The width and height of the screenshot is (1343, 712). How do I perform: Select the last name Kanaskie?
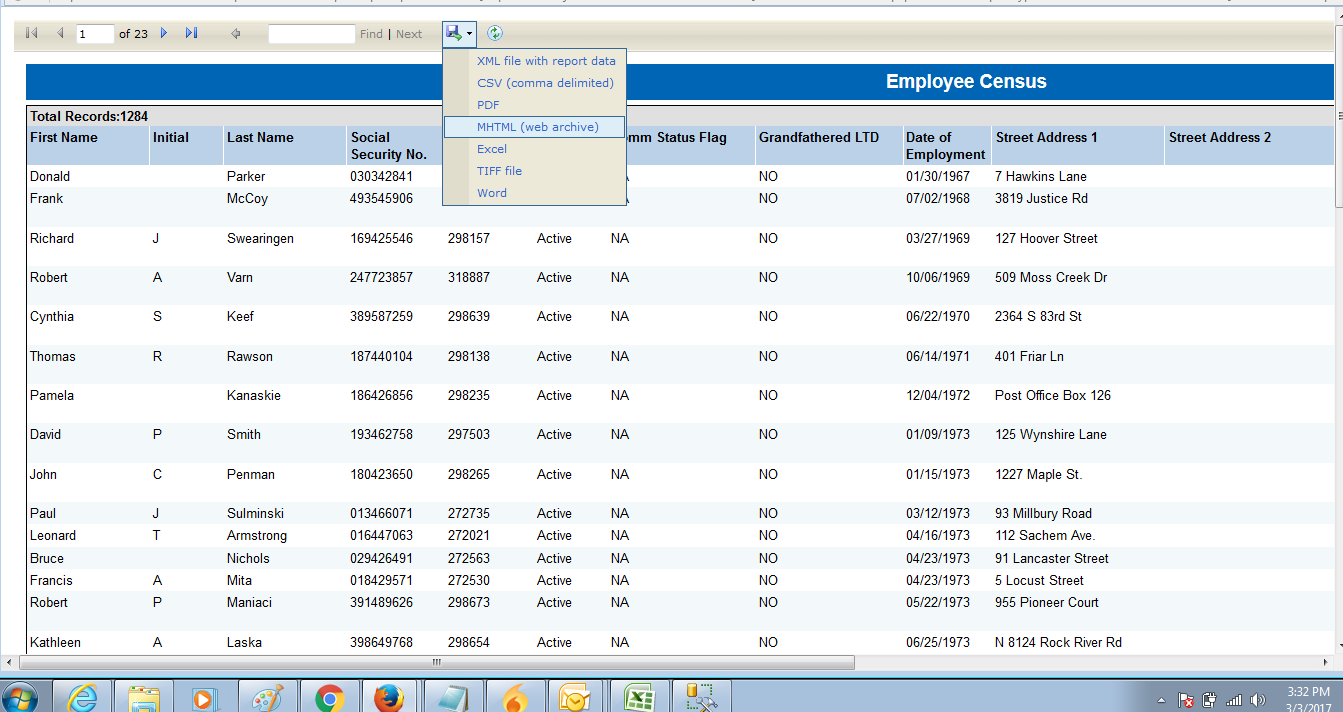pos(254,395)
